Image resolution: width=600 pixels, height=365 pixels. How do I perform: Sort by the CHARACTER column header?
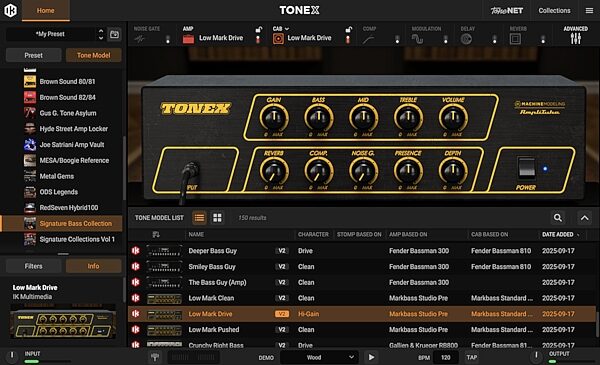point(313,235)
